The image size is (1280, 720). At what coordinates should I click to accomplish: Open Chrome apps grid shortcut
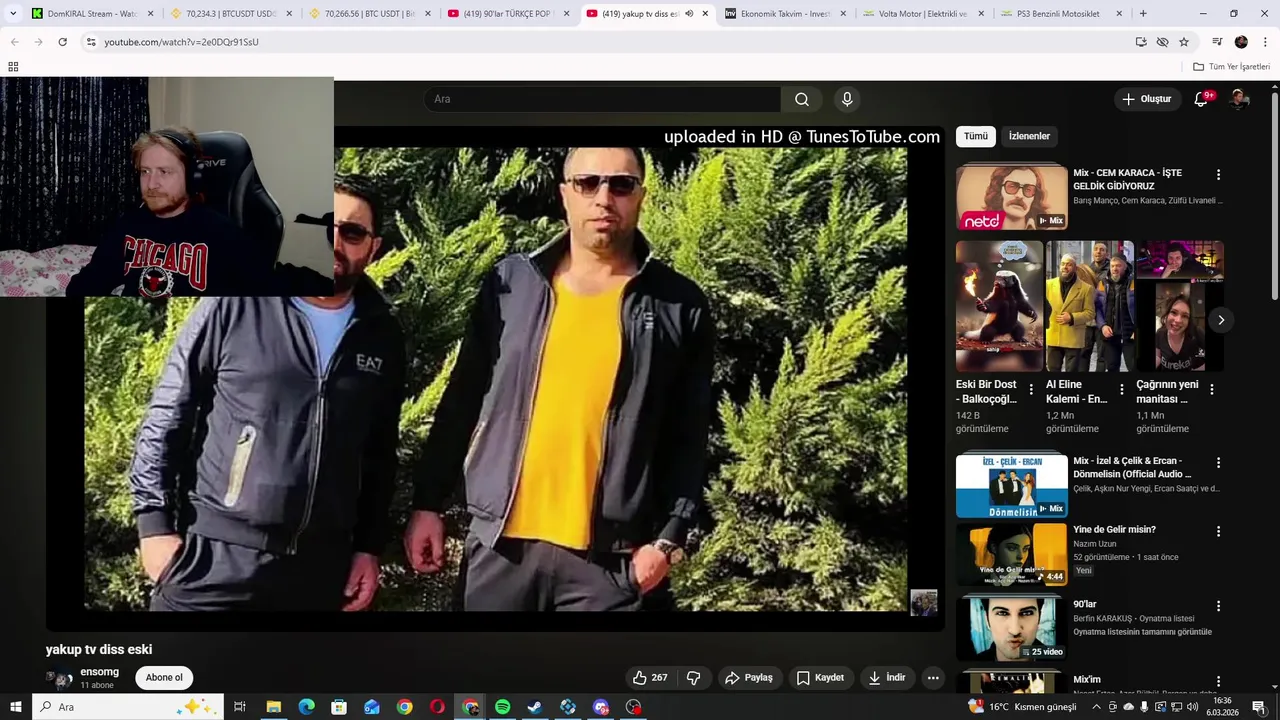13,67
